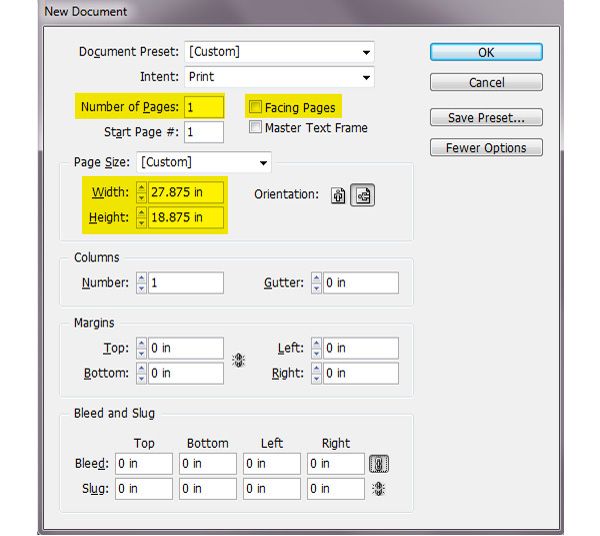The image size is (600, 536).
Task: Increase Columns Number with up arrow
Action: click(x=142, y=278)
